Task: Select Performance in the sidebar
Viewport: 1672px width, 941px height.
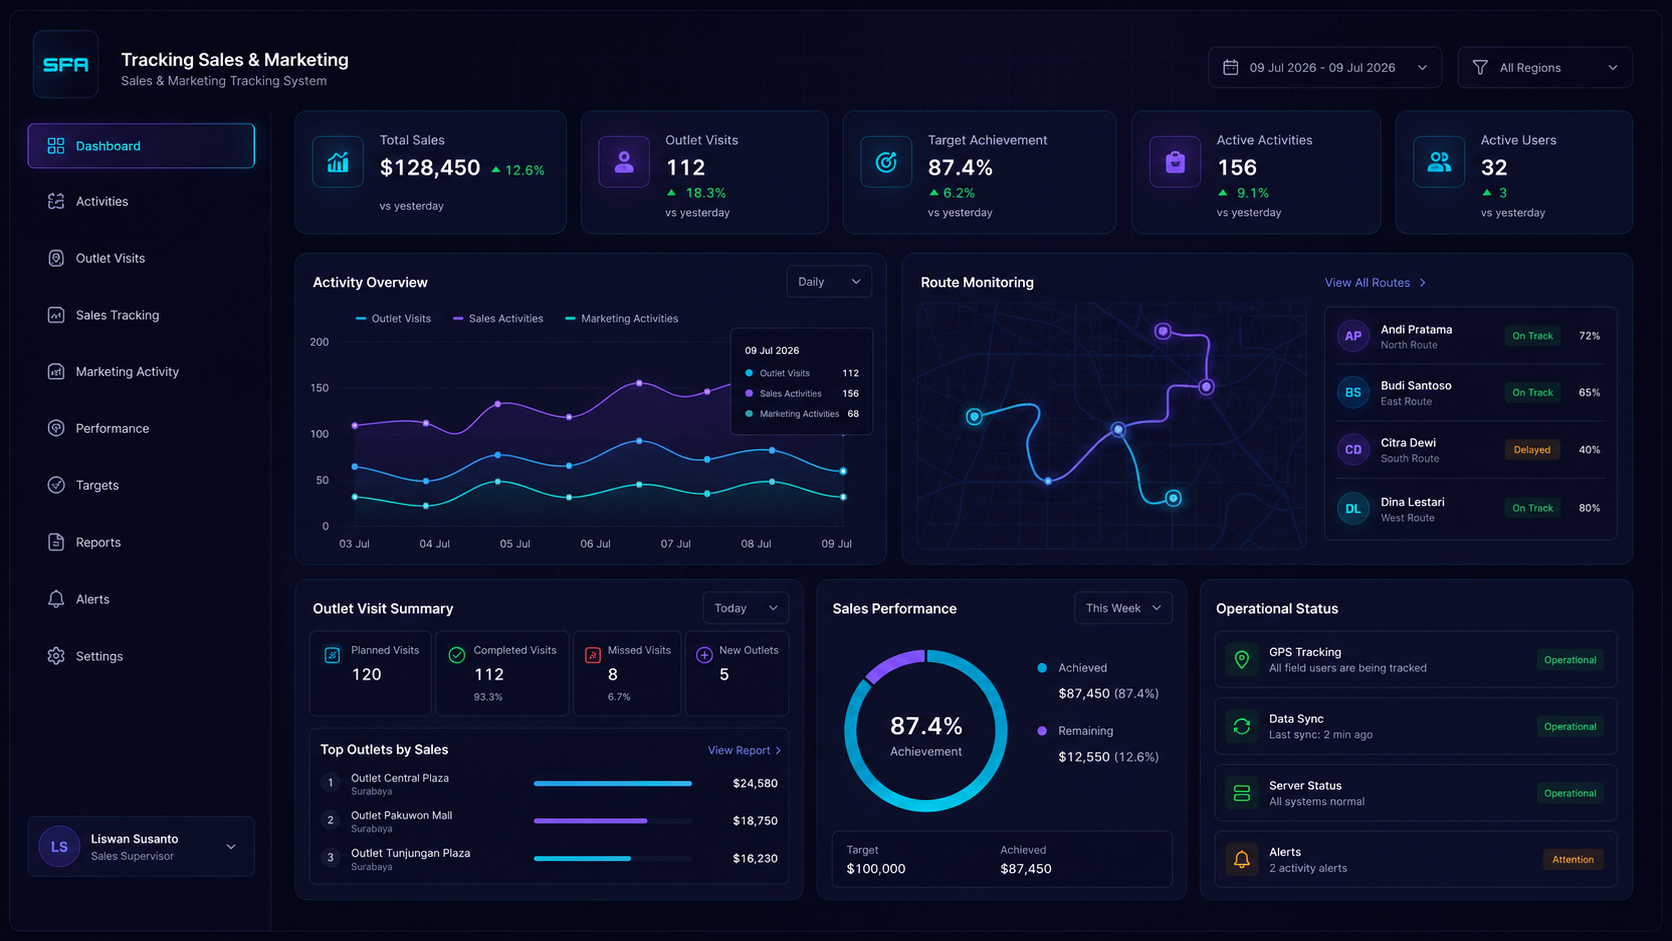Action: (x=141, y=428)
